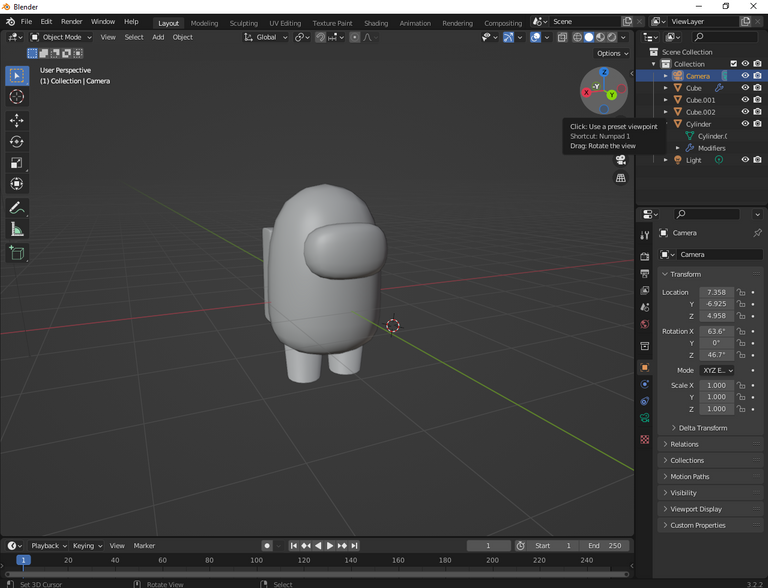
Task: Hide Camera in viewport via eye icon
Action: 745,76
